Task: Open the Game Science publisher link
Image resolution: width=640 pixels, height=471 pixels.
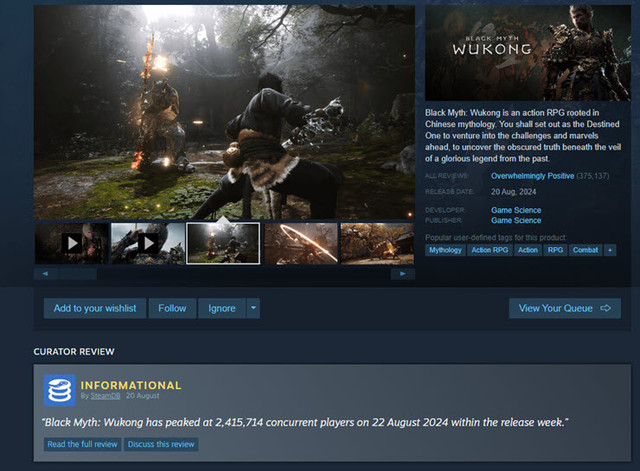Action: [516, 220]
